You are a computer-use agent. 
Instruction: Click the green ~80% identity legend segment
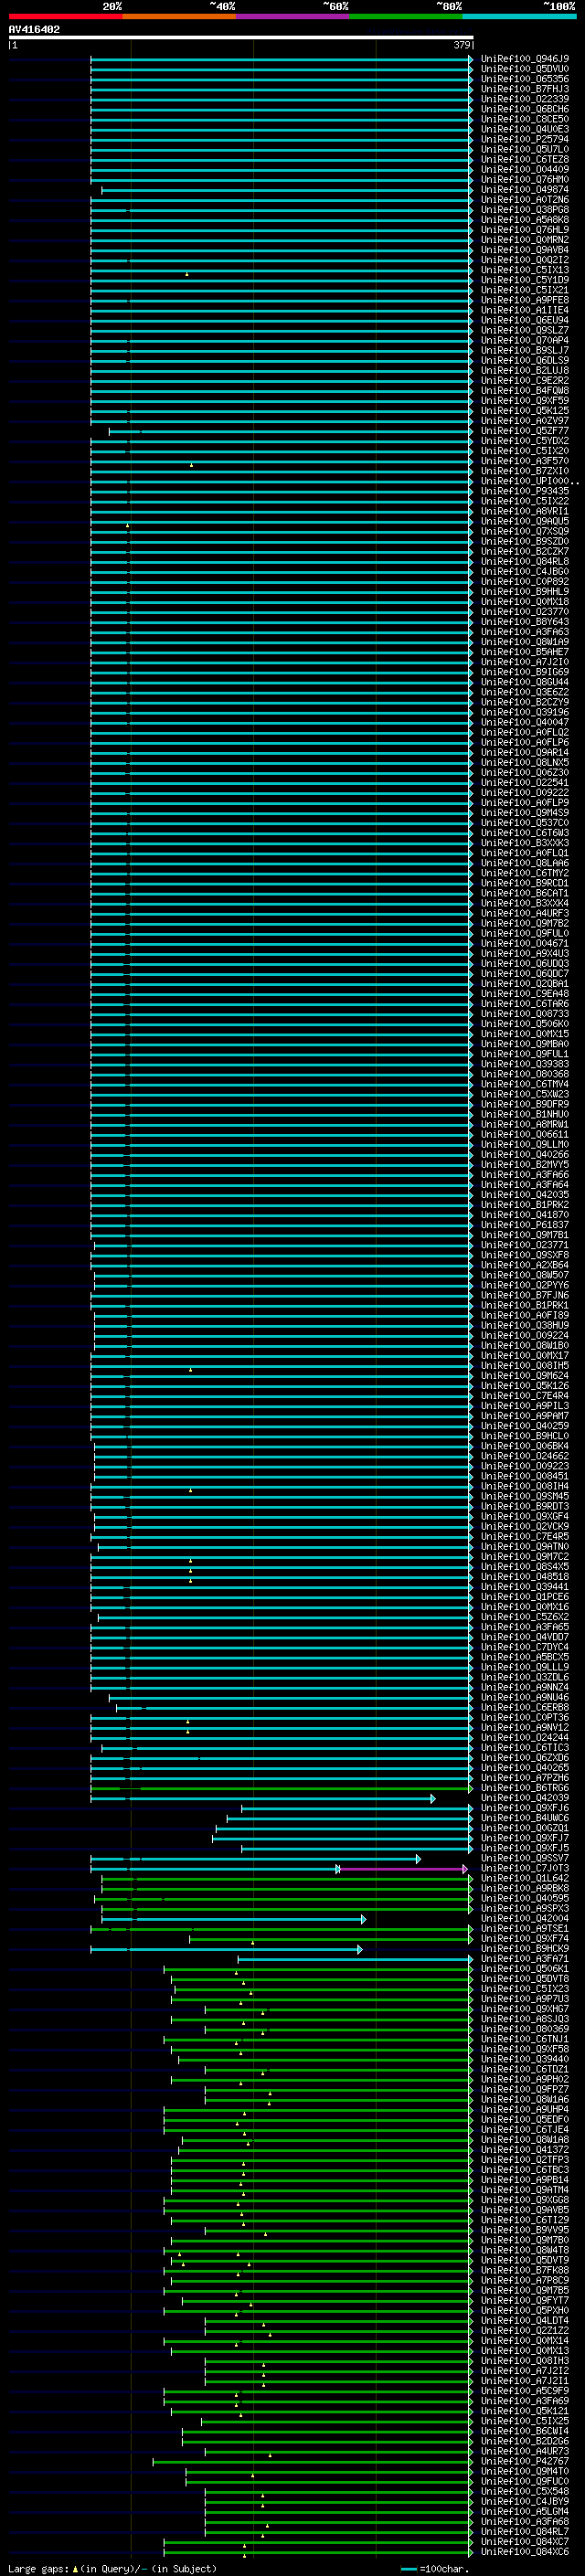pyautogui.click(x=406, y=16)
